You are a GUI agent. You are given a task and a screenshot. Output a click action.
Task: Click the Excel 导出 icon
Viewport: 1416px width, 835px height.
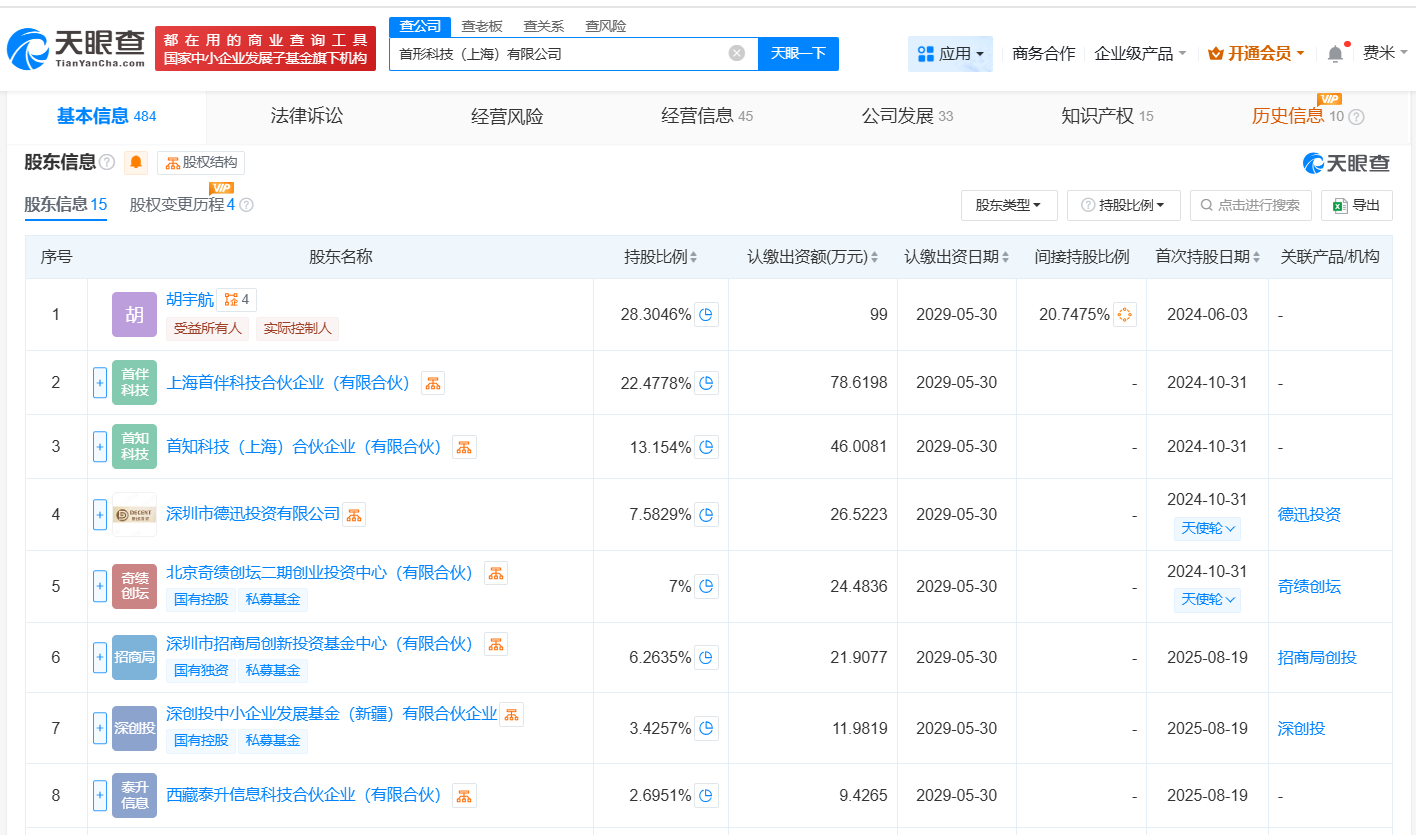[x=1341, y=205]
